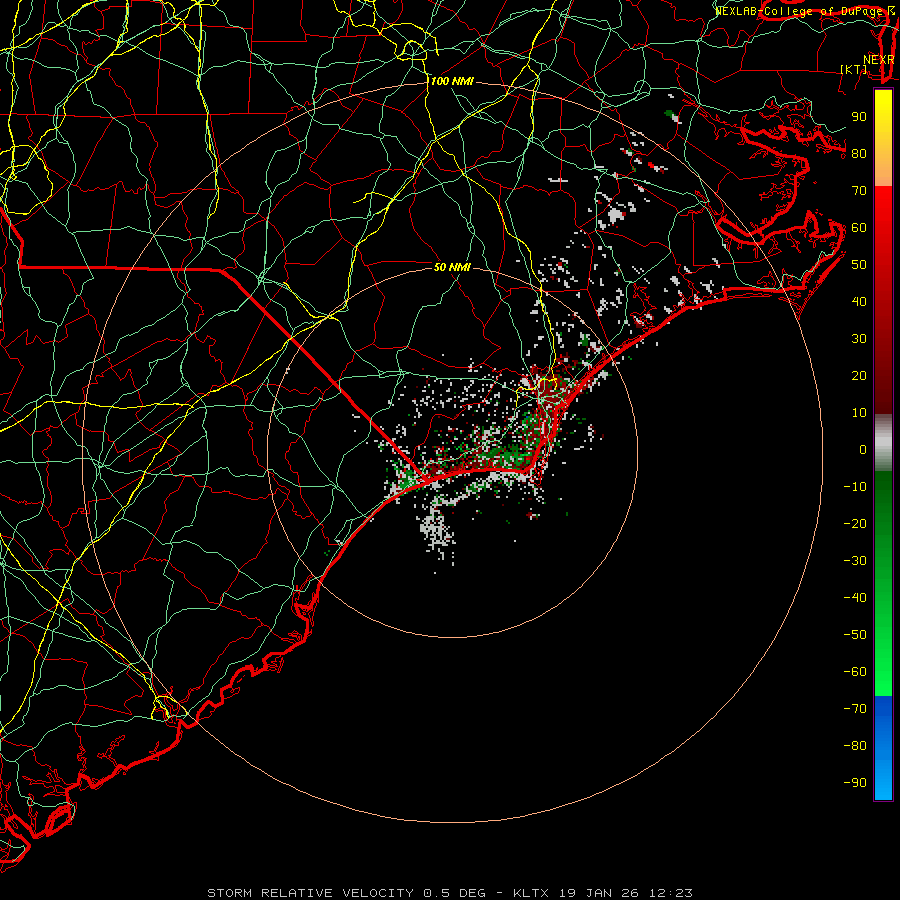The image size is (900, 900).
Task: Click the -50 value on velocity scale
Action: click(x=855, y=635)
